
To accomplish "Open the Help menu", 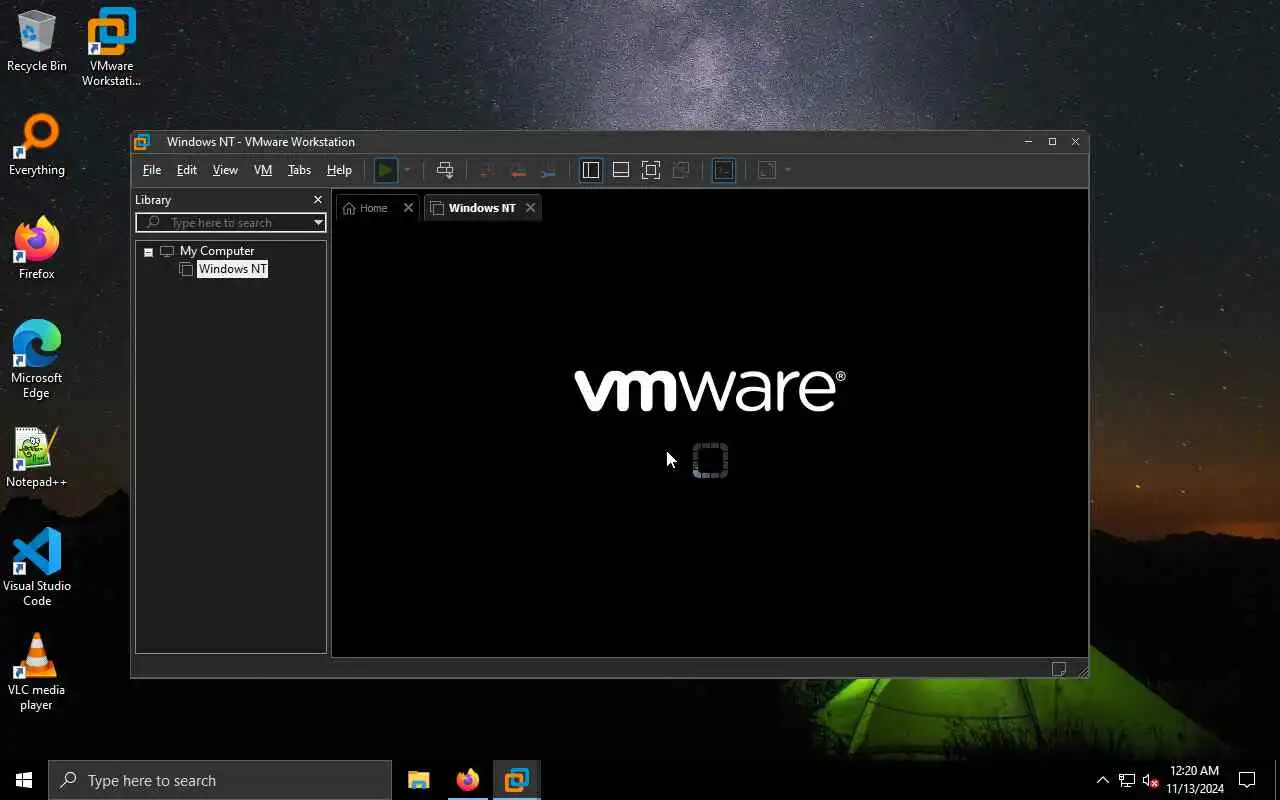I will click(x=339, y=170).
